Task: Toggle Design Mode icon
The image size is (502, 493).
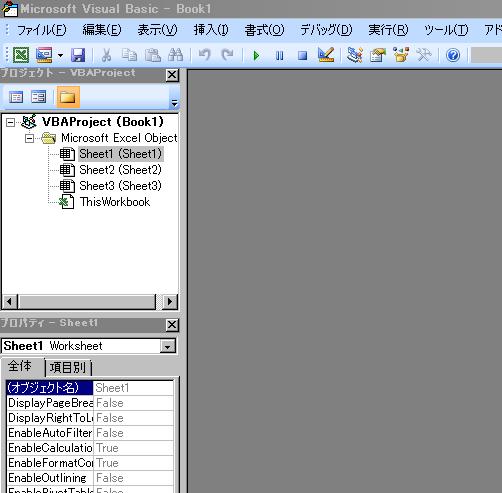Action: pos(326,55)
